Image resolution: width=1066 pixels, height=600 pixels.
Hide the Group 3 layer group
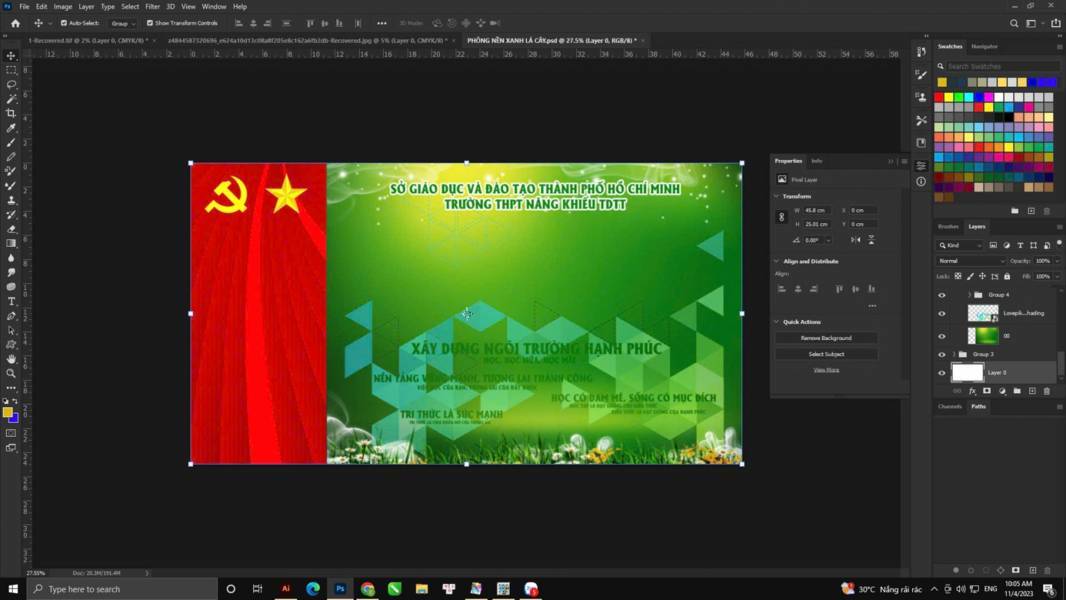point(942,354)
